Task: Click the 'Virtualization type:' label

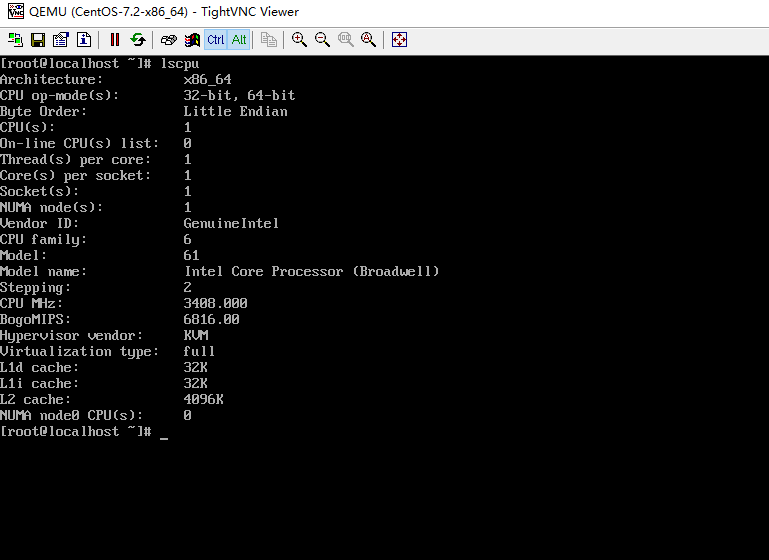Action: [x=80, y=352]
